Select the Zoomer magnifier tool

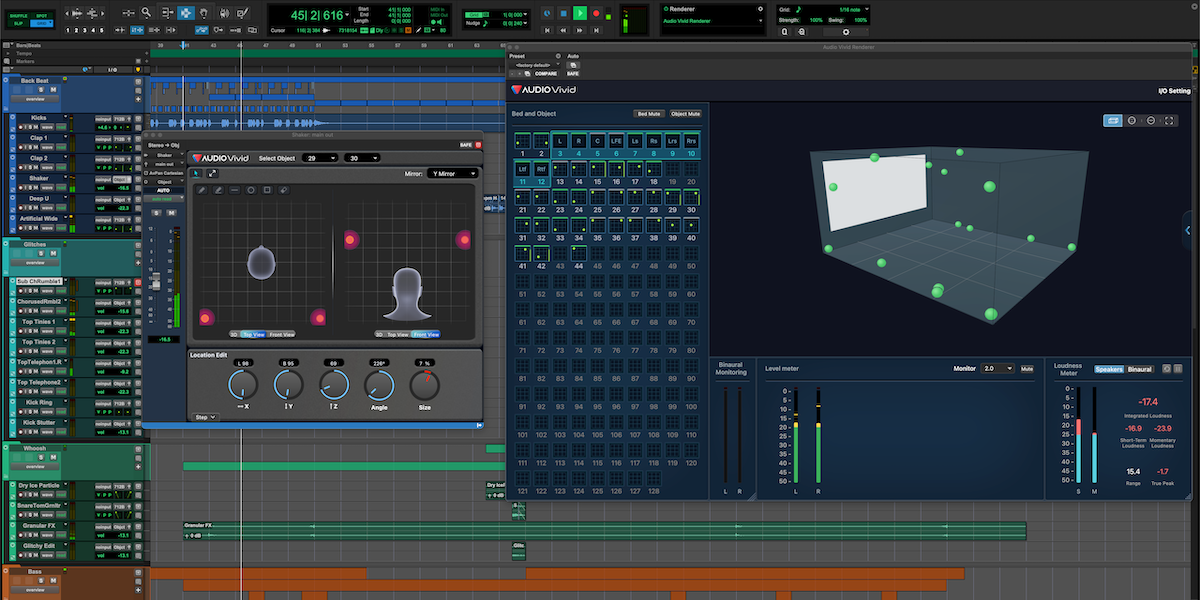tap(146, 13)
